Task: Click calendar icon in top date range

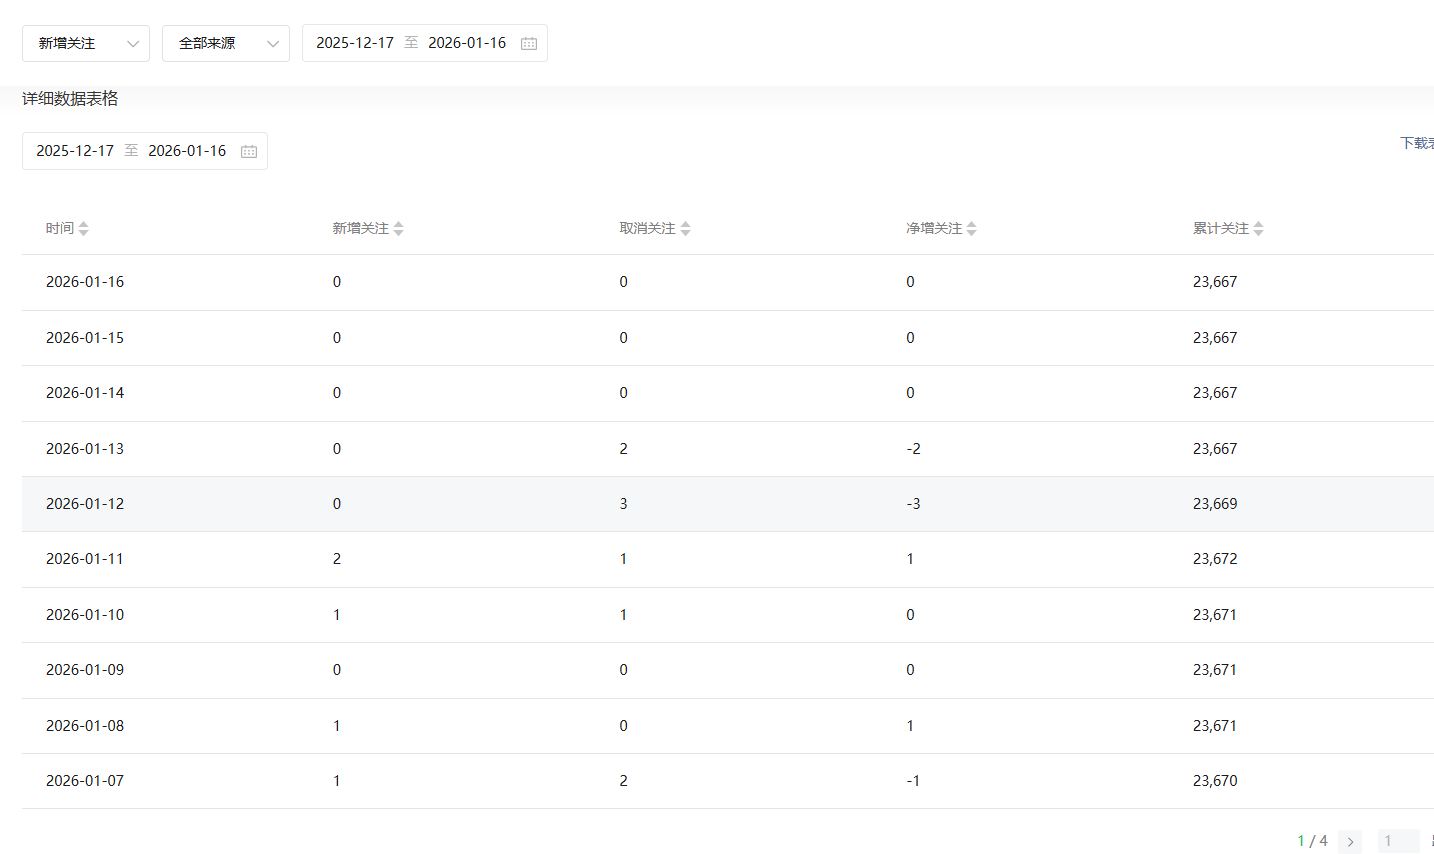Action: 529,43
